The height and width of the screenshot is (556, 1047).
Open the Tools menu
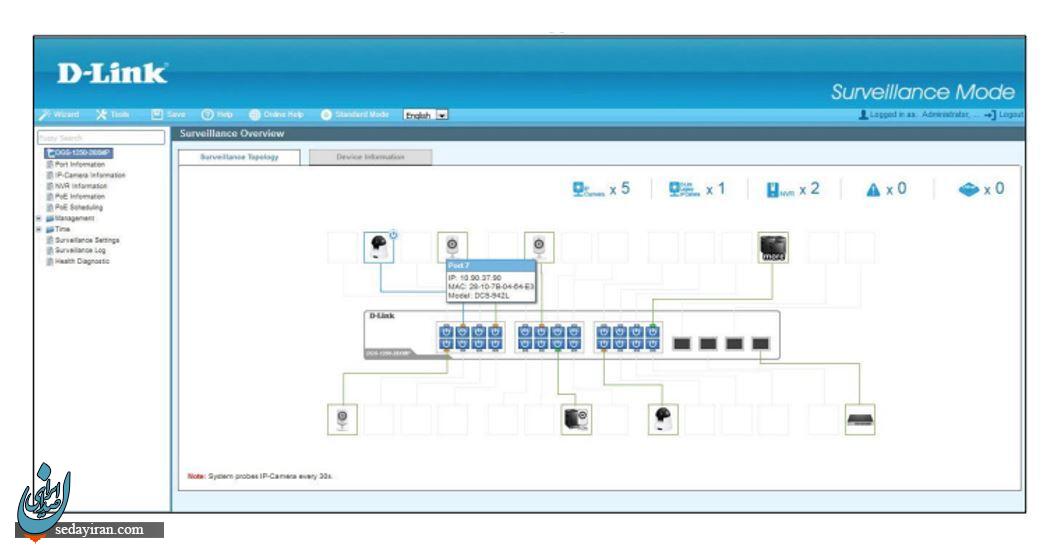113,115
